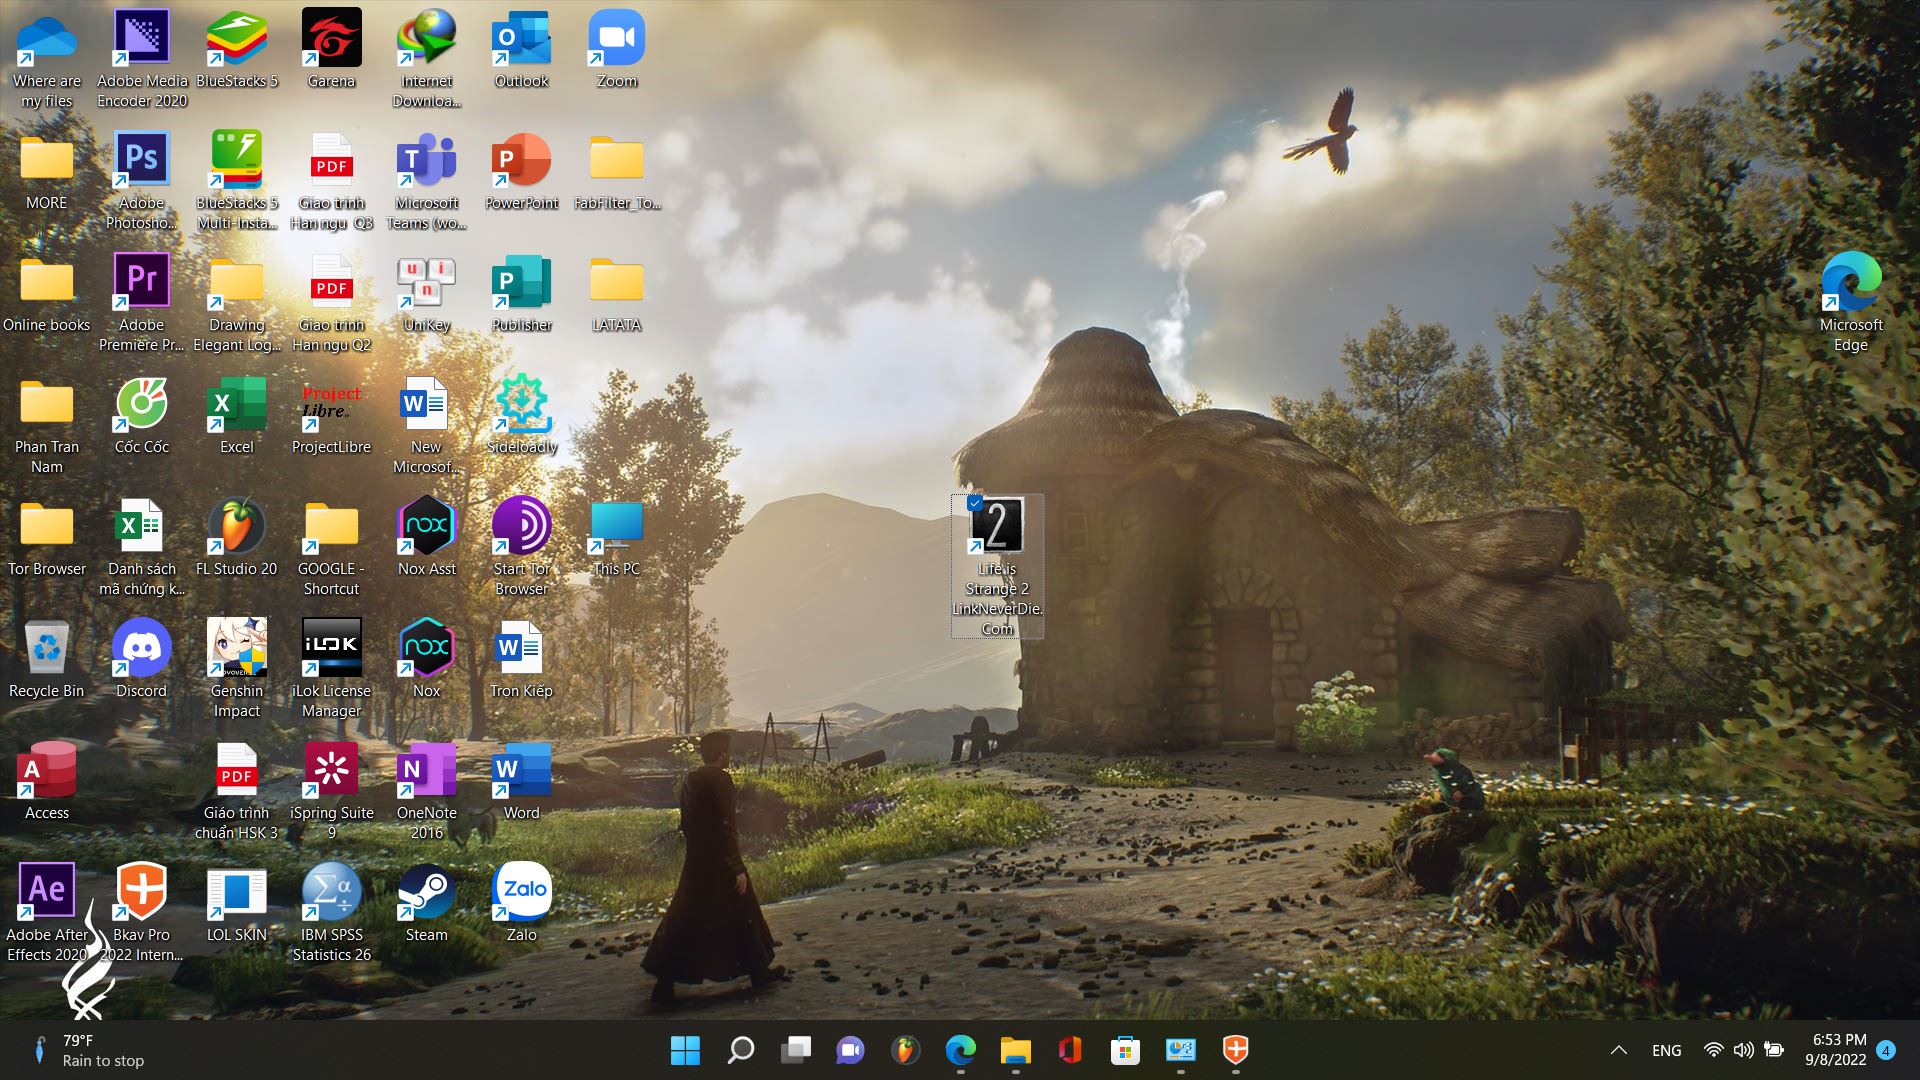The height and width of the screenshot is (1080, 1920).
Task: Click the taskbar Search button
Action: tap(740, 1050)
